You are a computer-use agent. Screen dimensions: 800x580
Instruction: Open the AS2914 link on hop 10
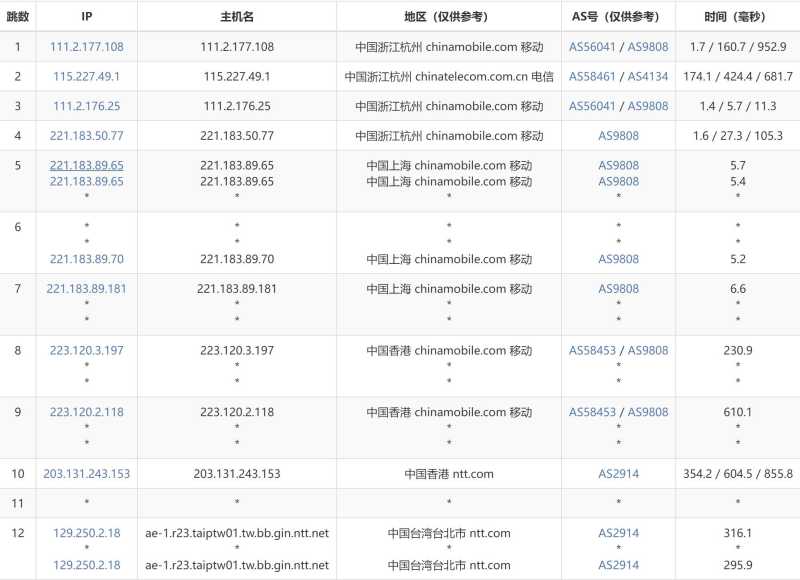click(x=618, y=474)
